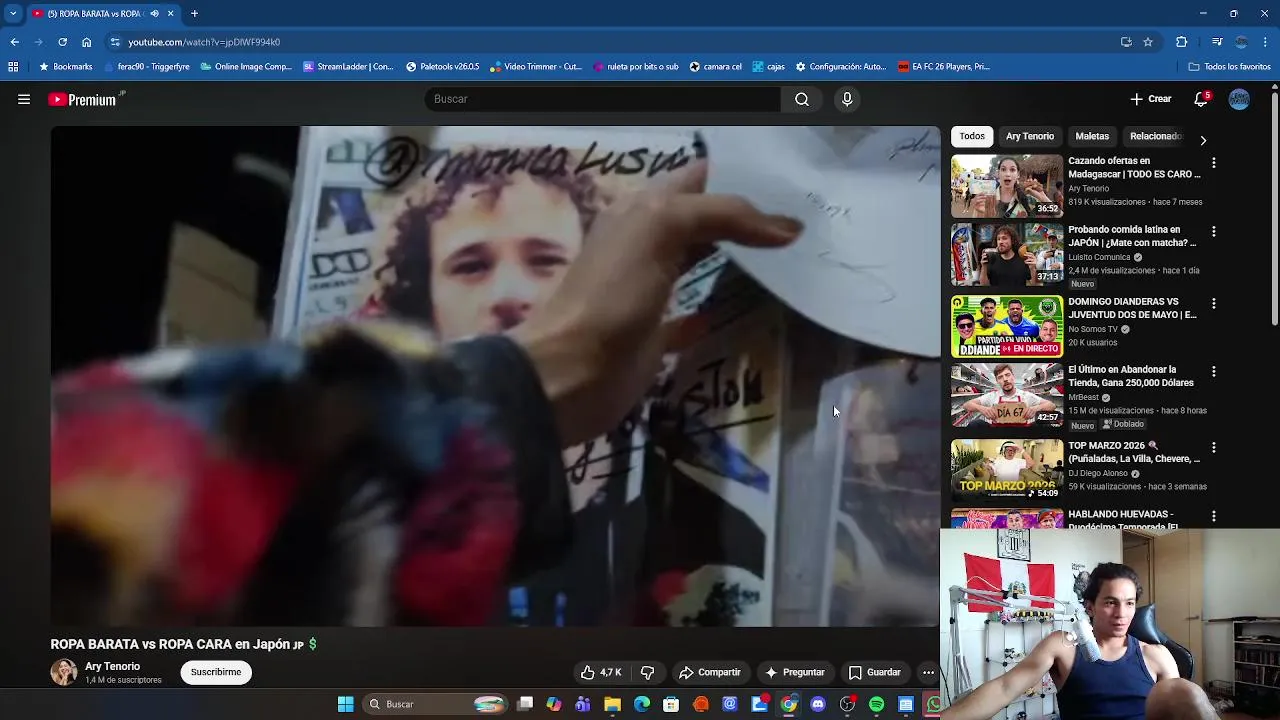
Task: Open the Video Trimmer bookmark
Action: point(535,67)
